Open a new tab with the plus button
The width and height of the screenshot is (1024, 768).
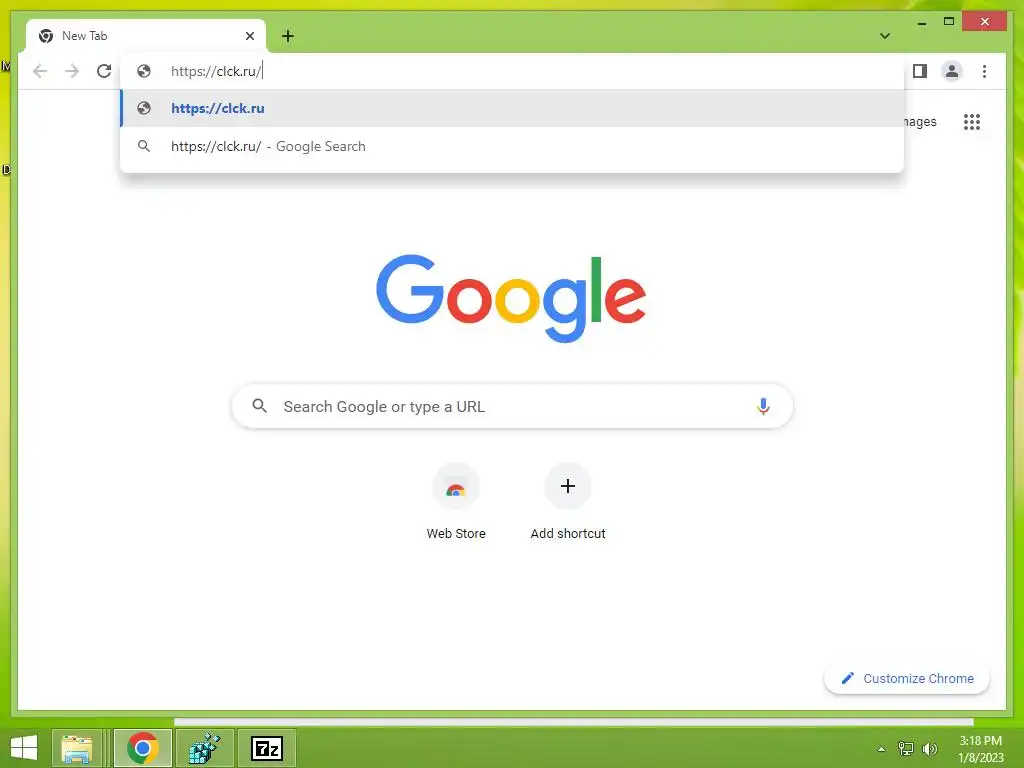(288, 36)
